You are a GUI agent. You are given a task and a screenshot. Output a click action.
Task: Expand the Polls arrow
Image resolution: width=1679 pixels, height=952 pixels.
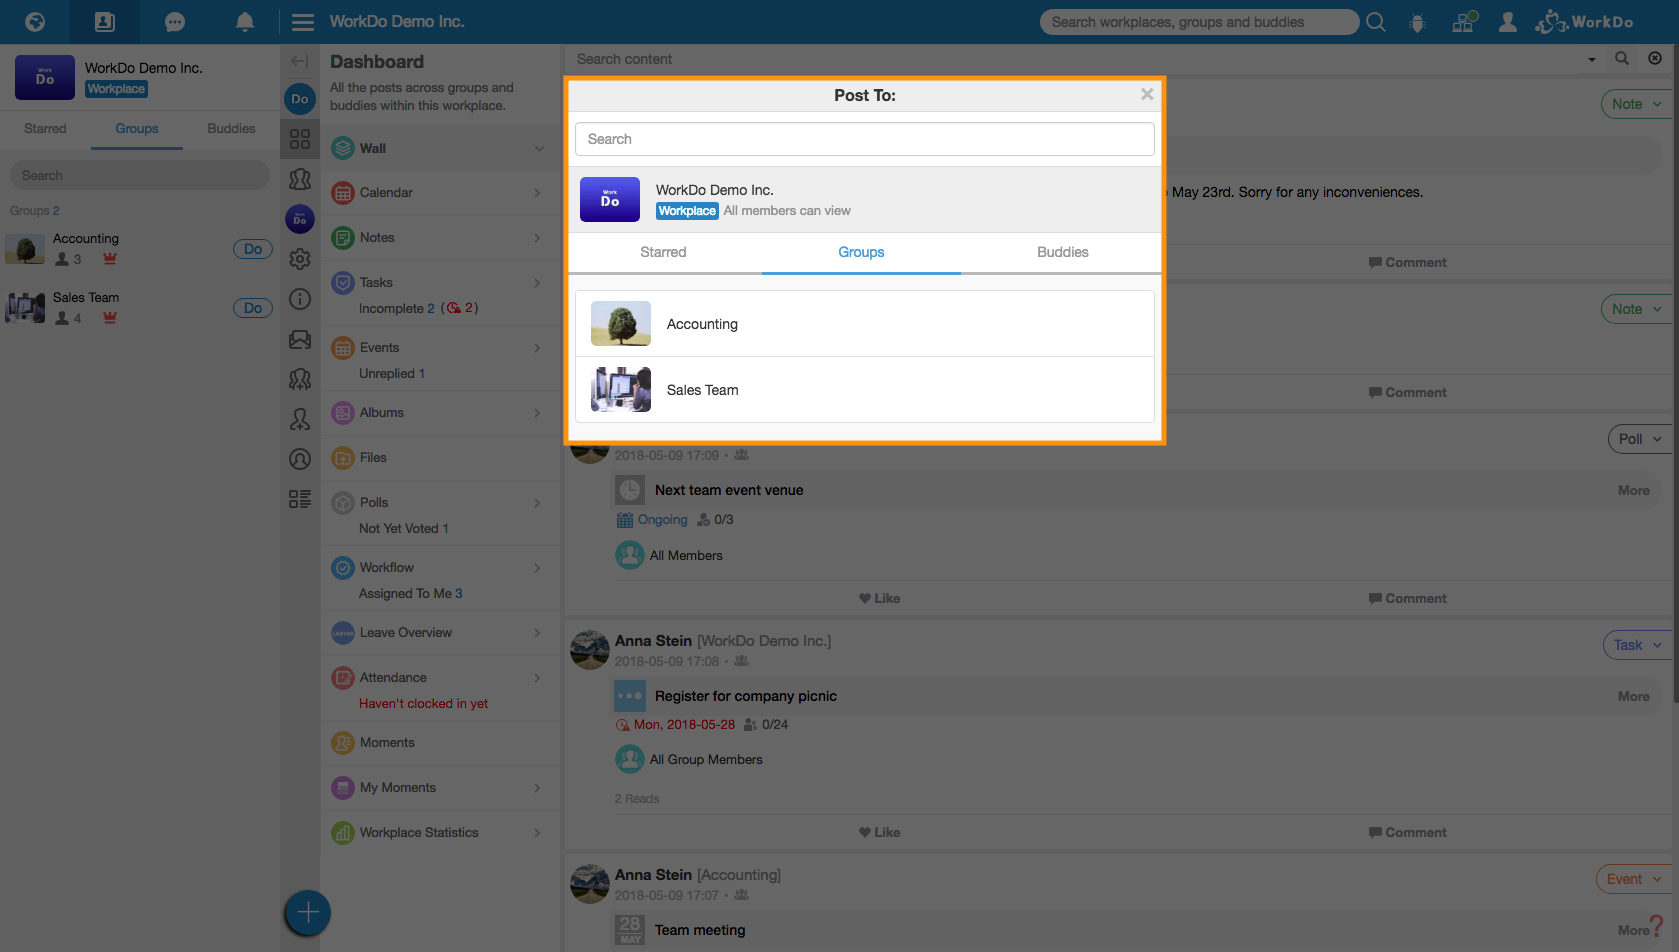pos(537,503)
